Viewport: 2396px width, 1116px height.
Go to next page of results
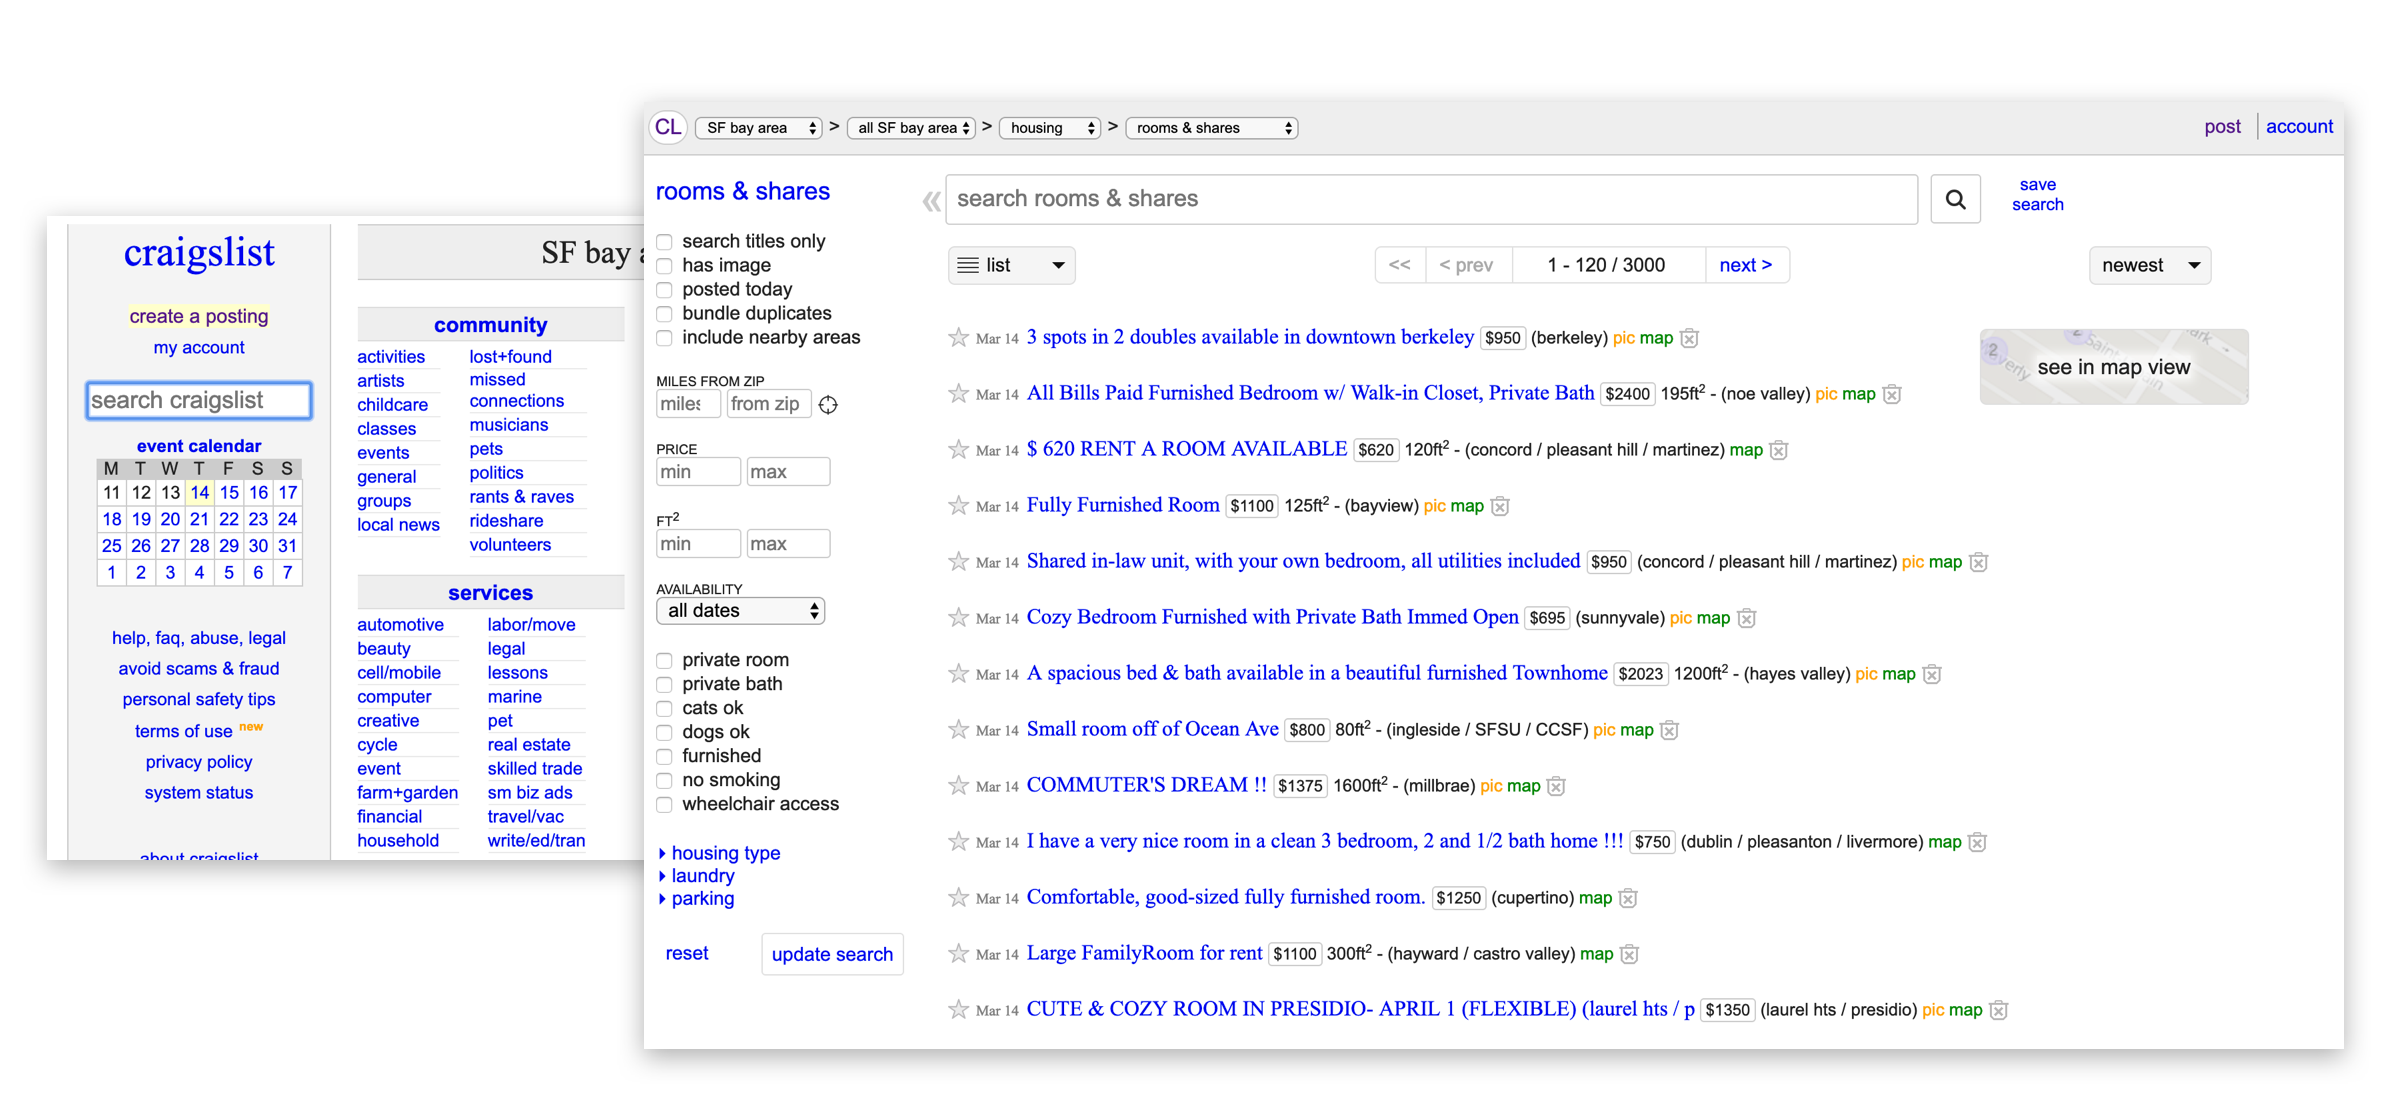click(x=1745, y=266)
